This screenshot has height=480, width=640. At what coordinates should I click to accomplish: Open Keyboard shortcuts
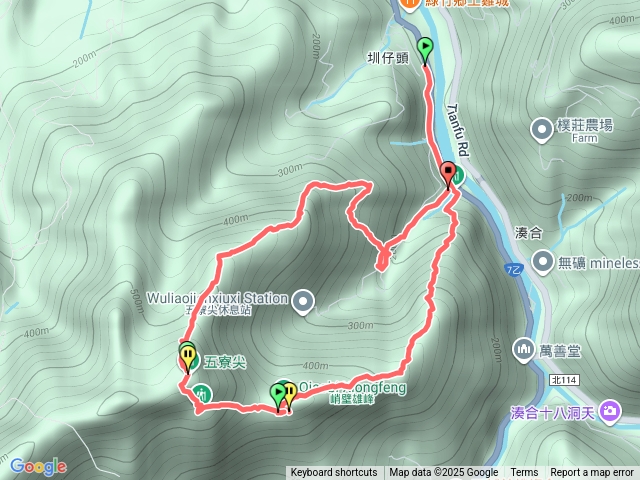334,473
